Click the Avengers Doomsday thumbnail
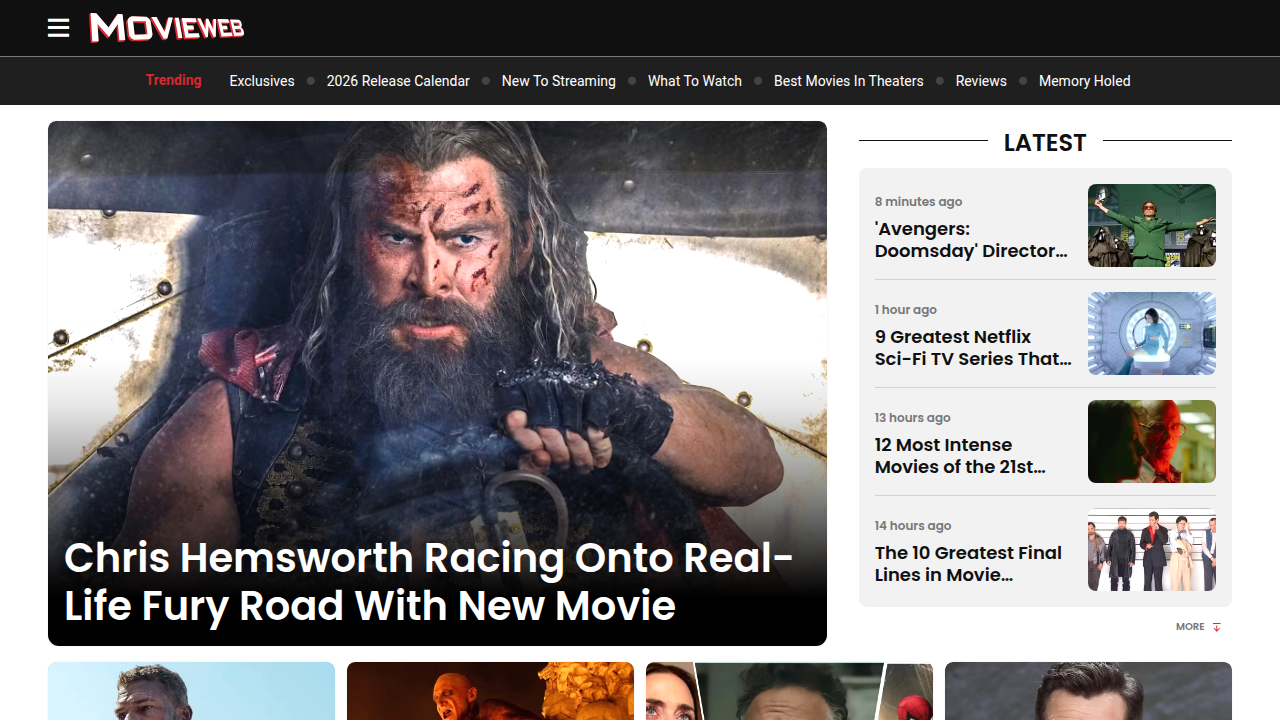Image resolution: width=1280 pixels, height=720 pixels. coord(1152,225)
